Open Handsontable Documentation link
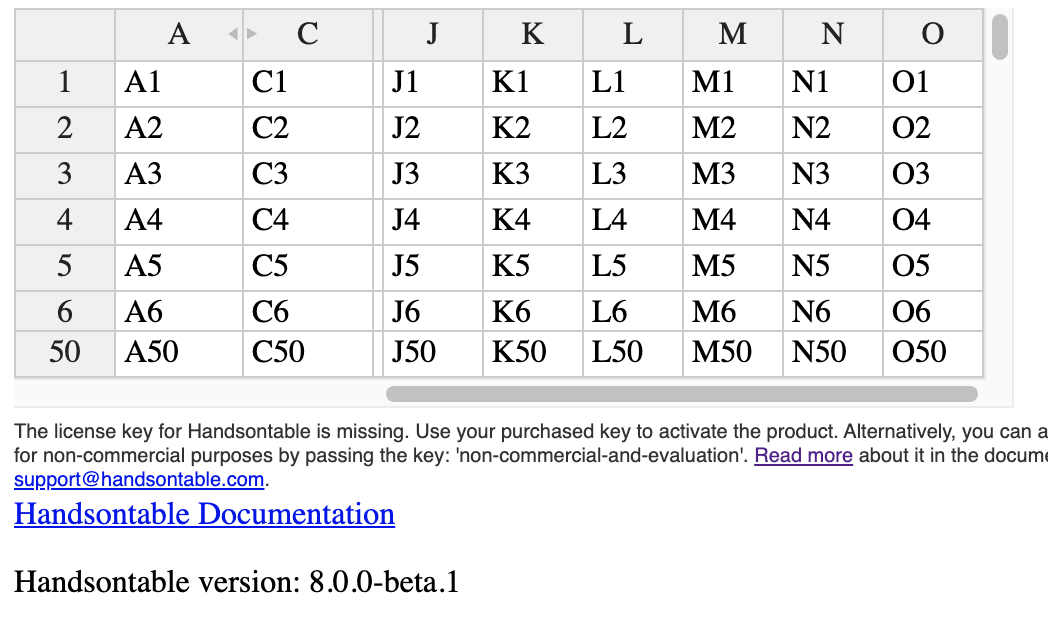The image size is (1048, 634). click(x=204, y=514)
